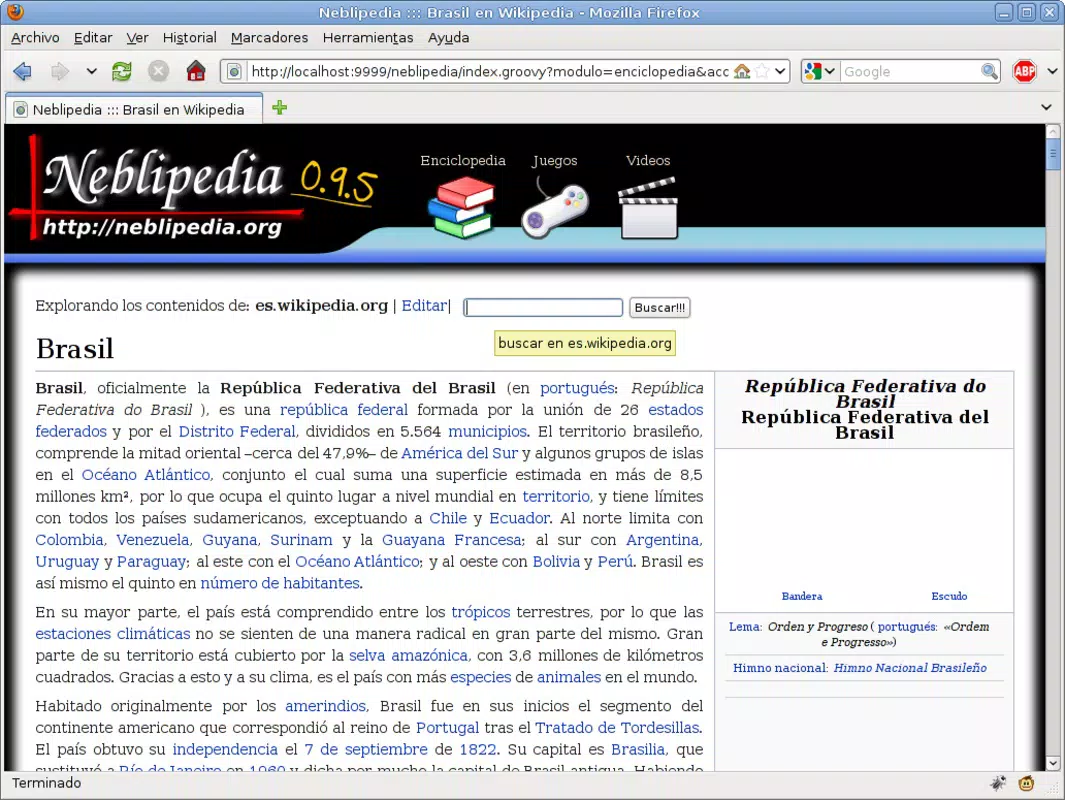Click the Google search box
The image size is (1065, 800).
[x=910, y=71]
